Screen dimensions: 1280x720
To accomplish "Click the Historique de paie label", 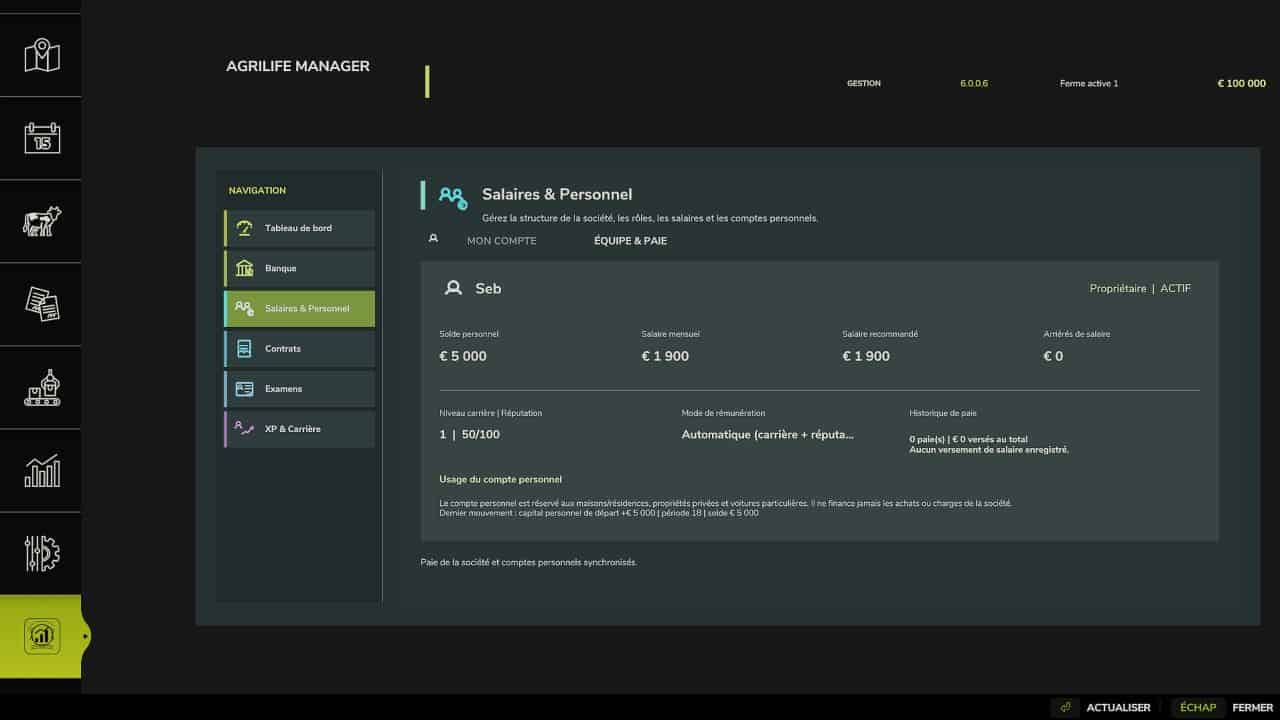I will click(x=943, y=413).
